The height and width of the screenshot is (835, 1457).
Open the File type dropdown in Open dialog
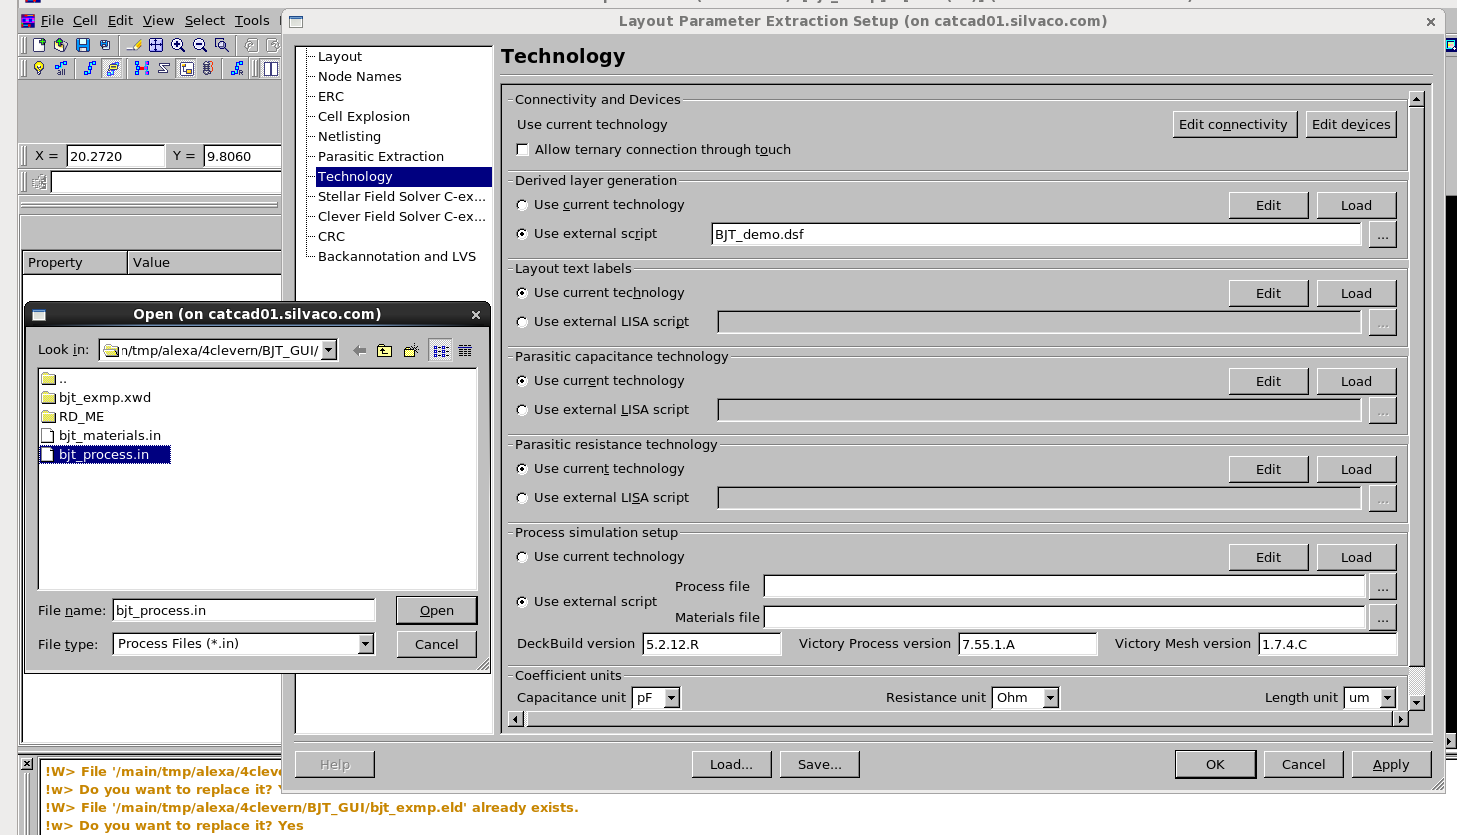click(366, 644)
